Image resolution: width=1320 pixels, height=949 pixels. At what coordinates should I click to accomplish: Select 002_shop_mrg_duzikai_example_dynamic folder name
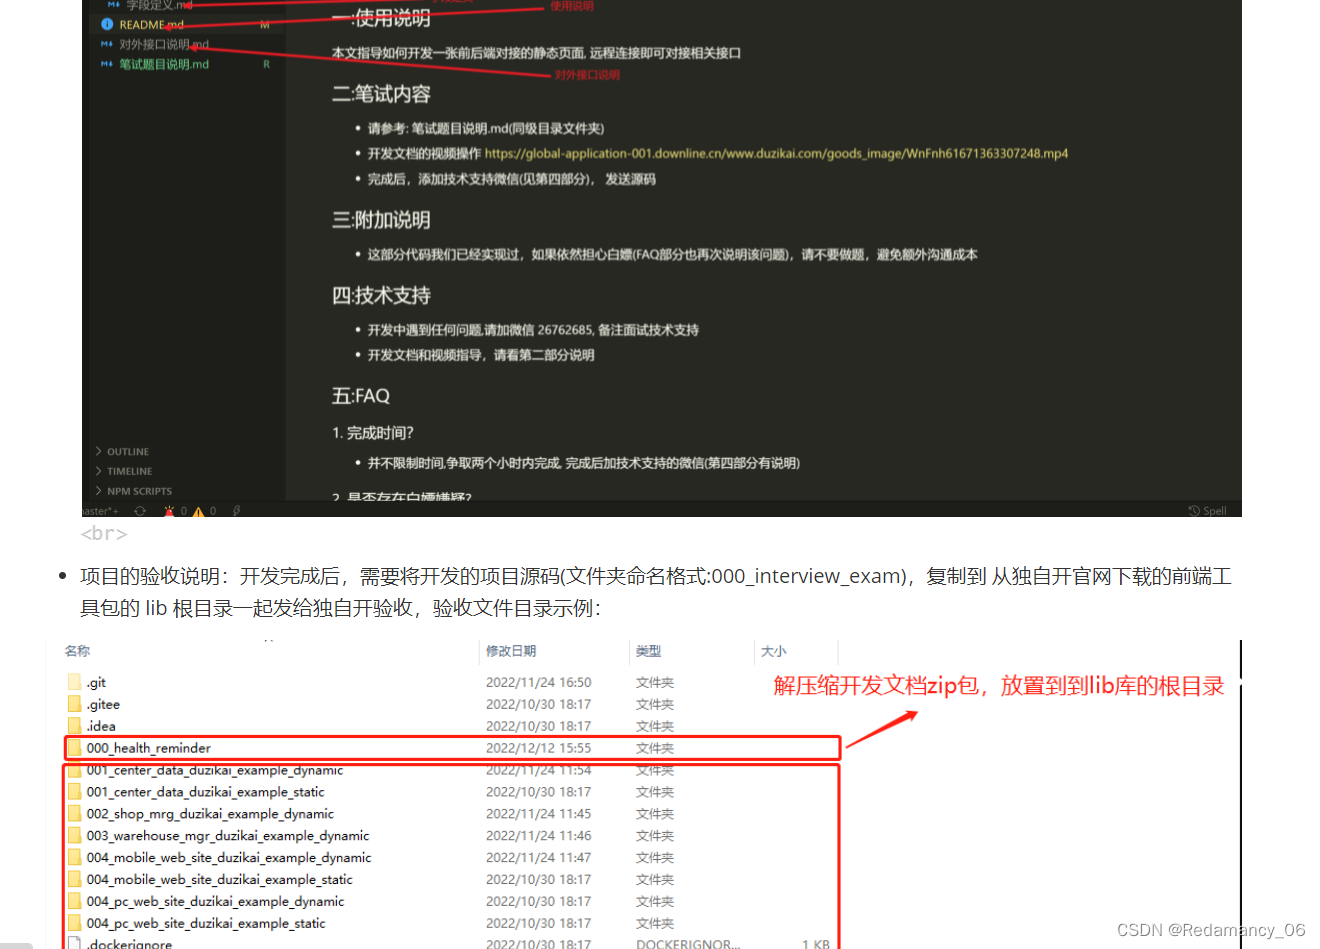[x=210, y=814]
